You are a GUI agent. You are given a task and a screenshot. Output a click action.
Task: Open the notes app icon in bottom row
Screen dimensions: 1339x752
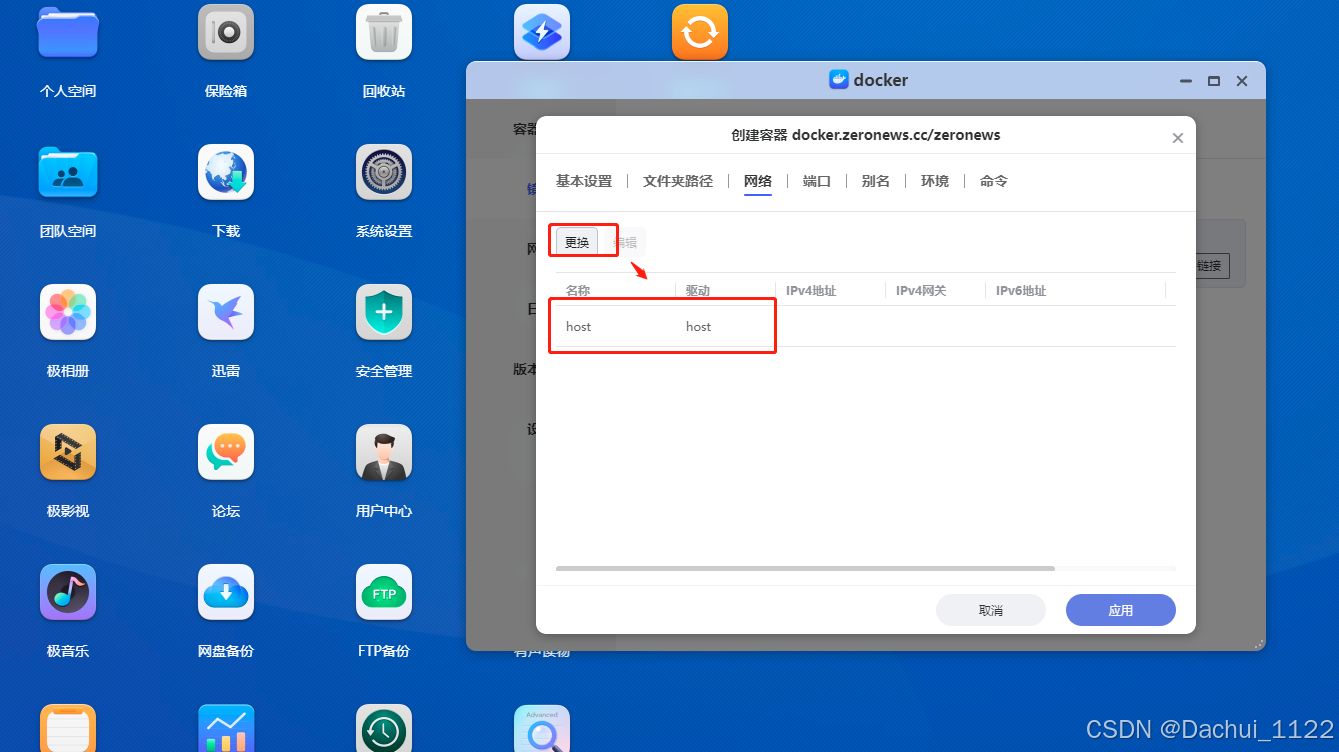point(68,728)
